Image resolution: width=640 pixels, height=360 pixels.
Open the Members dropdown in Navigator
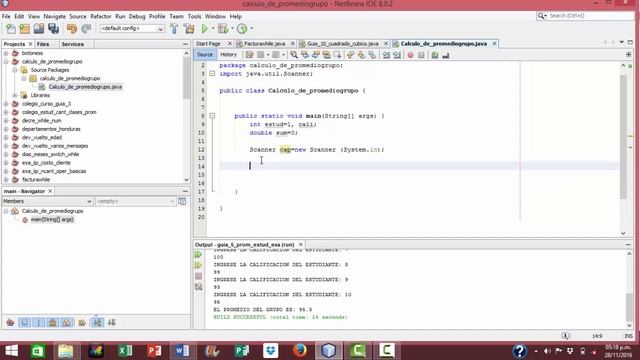click(x=47, y=201)
